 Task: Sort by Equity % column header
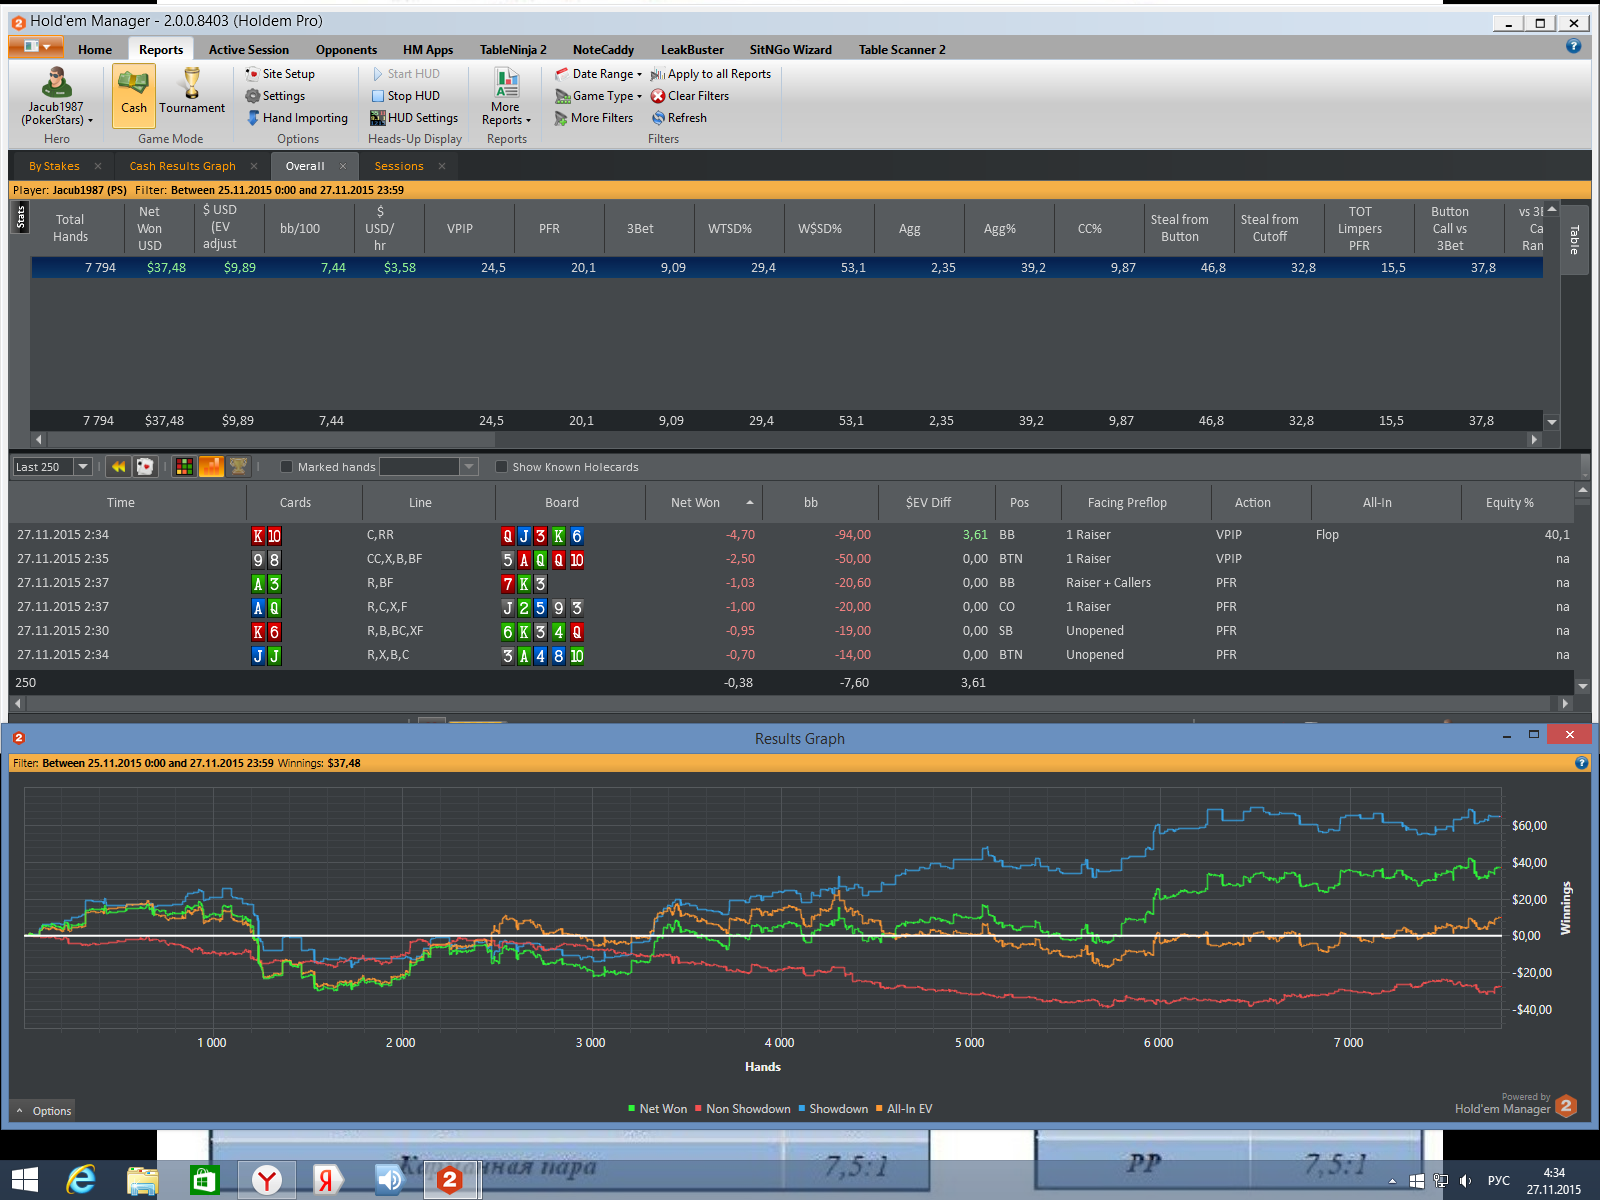click(1510, 503)
